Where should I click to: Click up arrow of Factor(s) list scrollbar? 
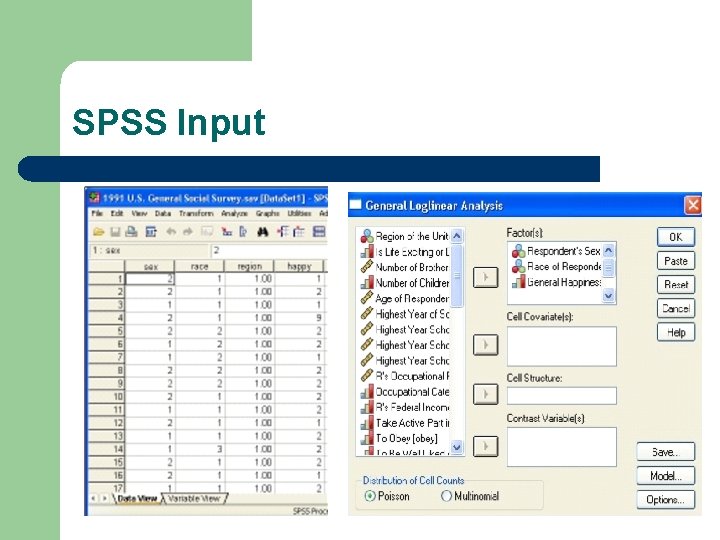point(608,251)
